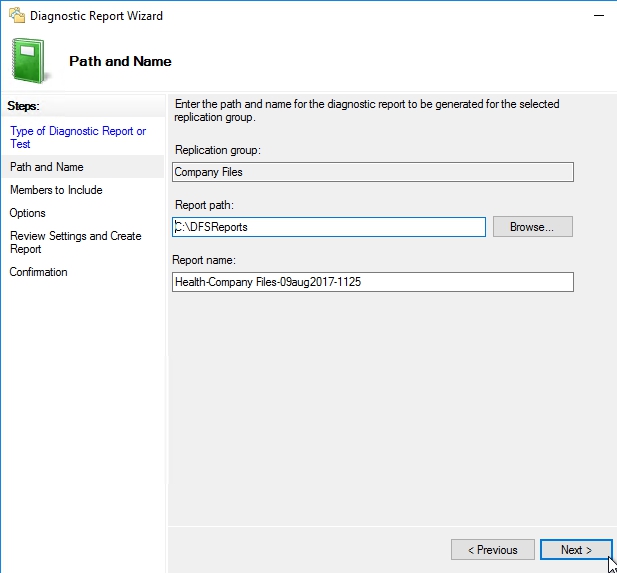Click the Steps header in the sidebar
Image resolution: width=617 pixels, height=573 pixels.
[28, 105]
